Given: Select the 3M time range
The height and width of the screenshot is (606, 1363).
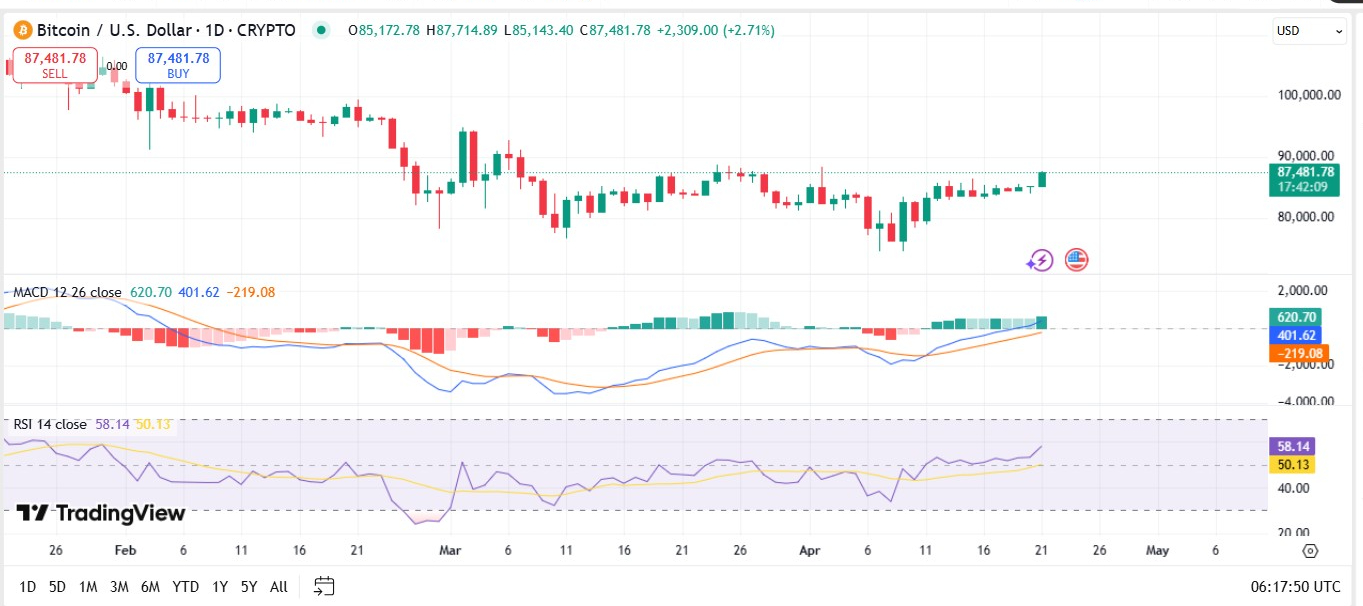Looking at the screenshot, I should point(119,587).
